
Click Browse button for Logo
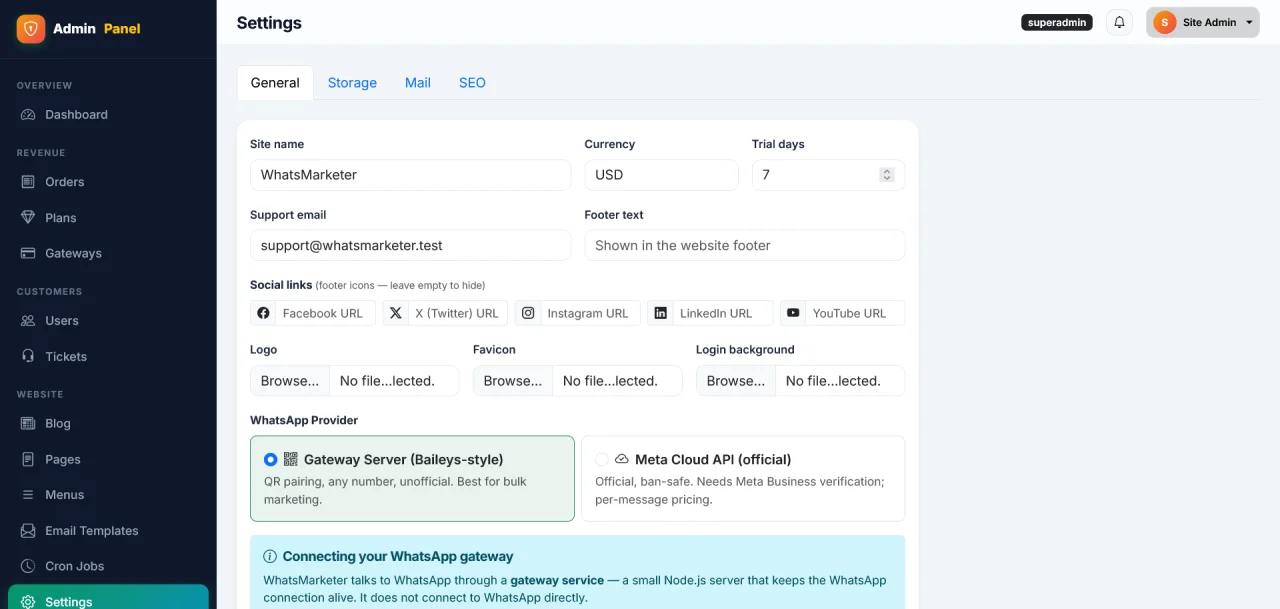point(290,381)
